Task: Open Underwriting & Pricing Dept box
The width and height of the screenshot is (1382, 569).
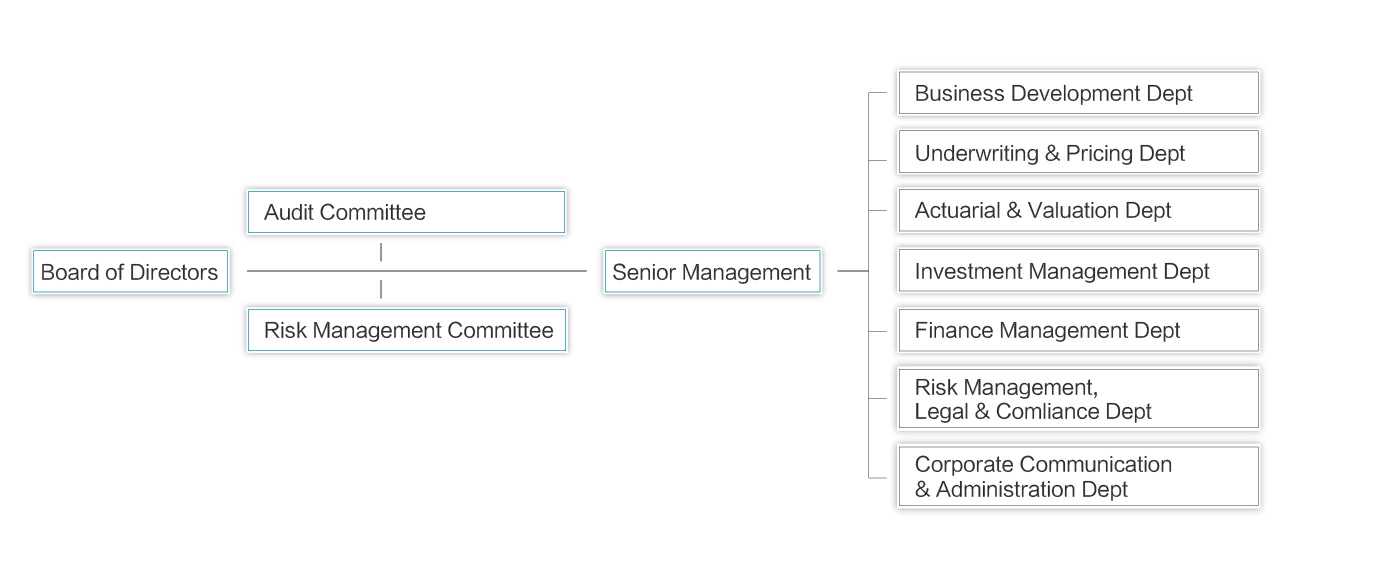Action: pyautogui.click(x=1078, y=153)
